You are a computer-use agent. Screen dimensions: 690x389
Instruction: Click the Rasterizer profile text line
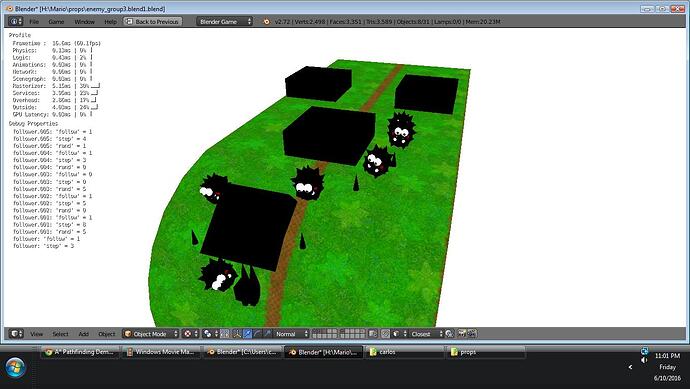56,86
